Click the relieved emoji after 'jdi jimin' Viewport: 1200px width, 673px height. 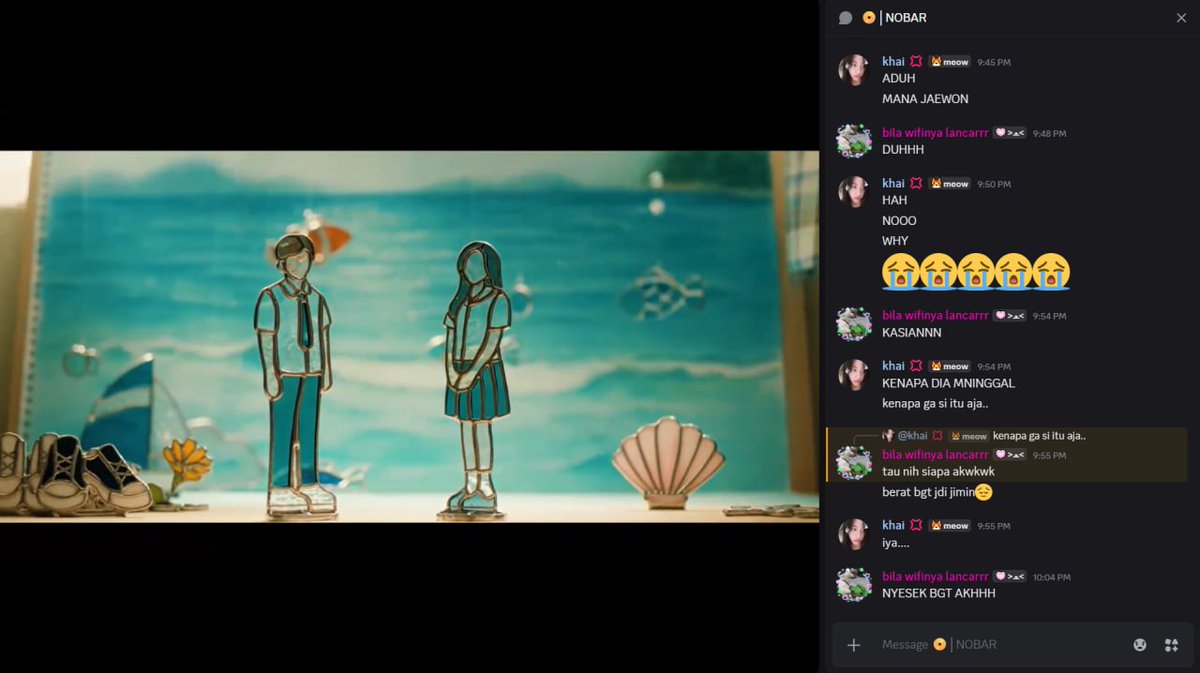click(x=984, y=492)
